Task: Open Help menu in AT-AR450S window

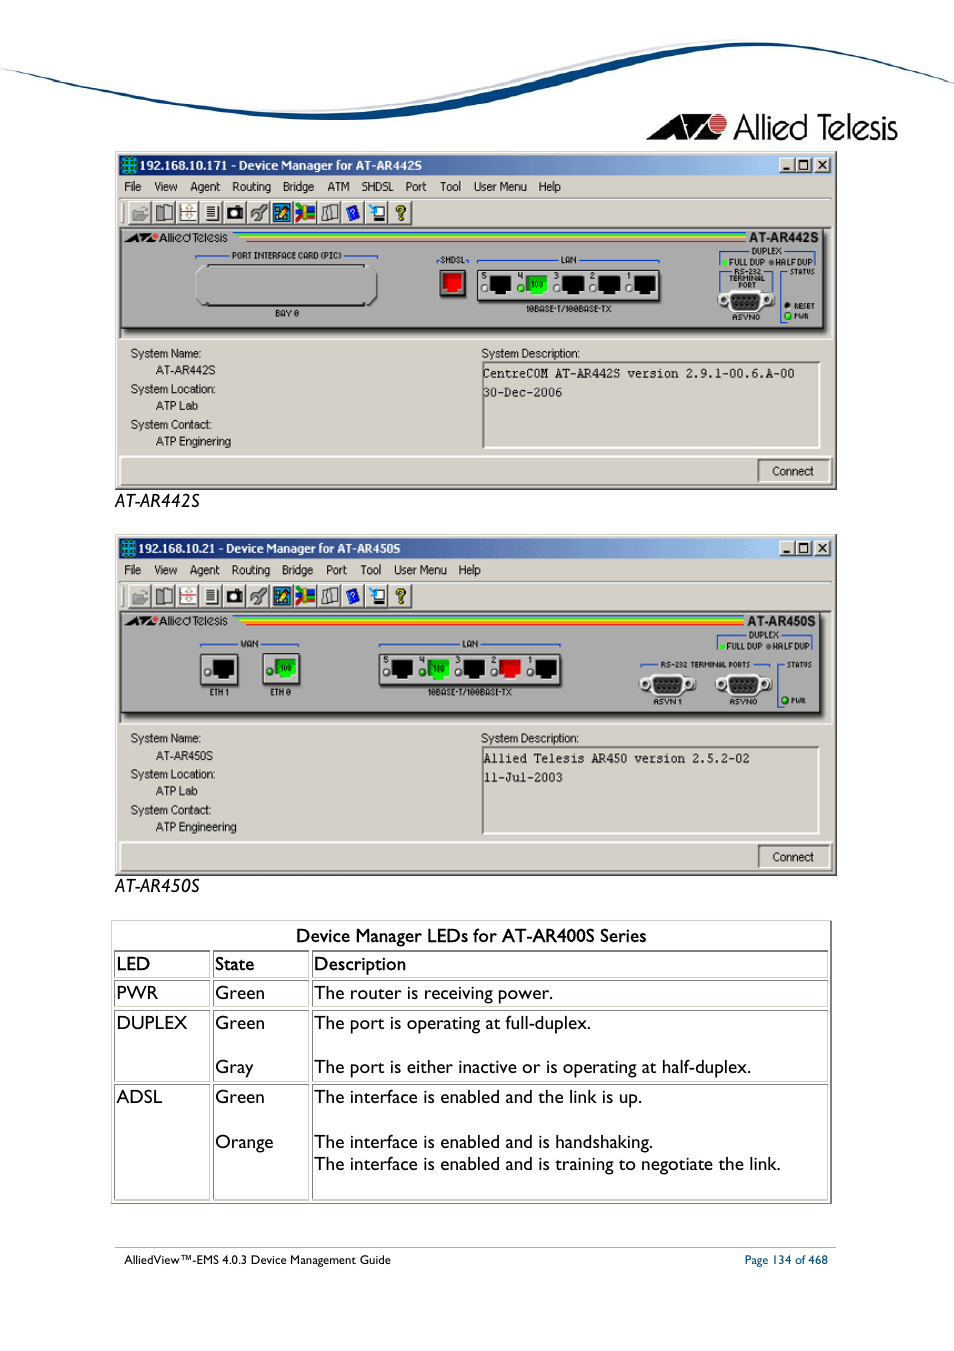Action: [470, 571]
